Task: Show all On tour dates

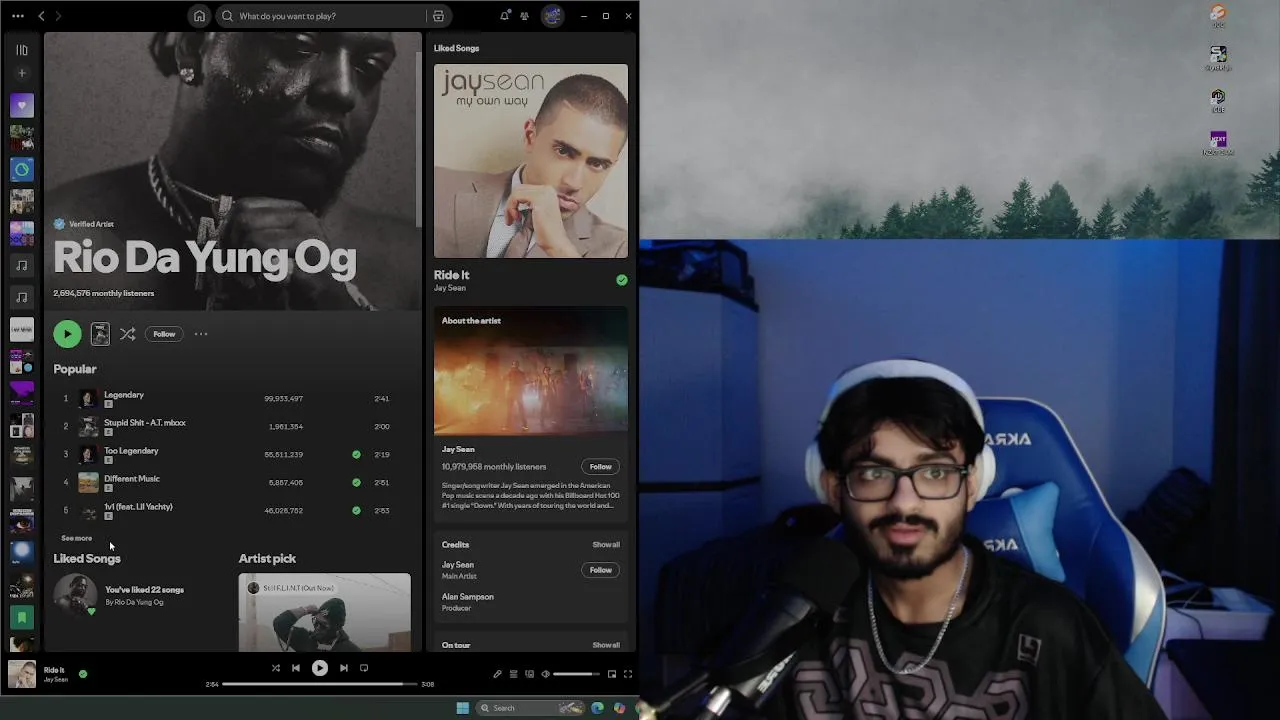Action: pos(606,645)
